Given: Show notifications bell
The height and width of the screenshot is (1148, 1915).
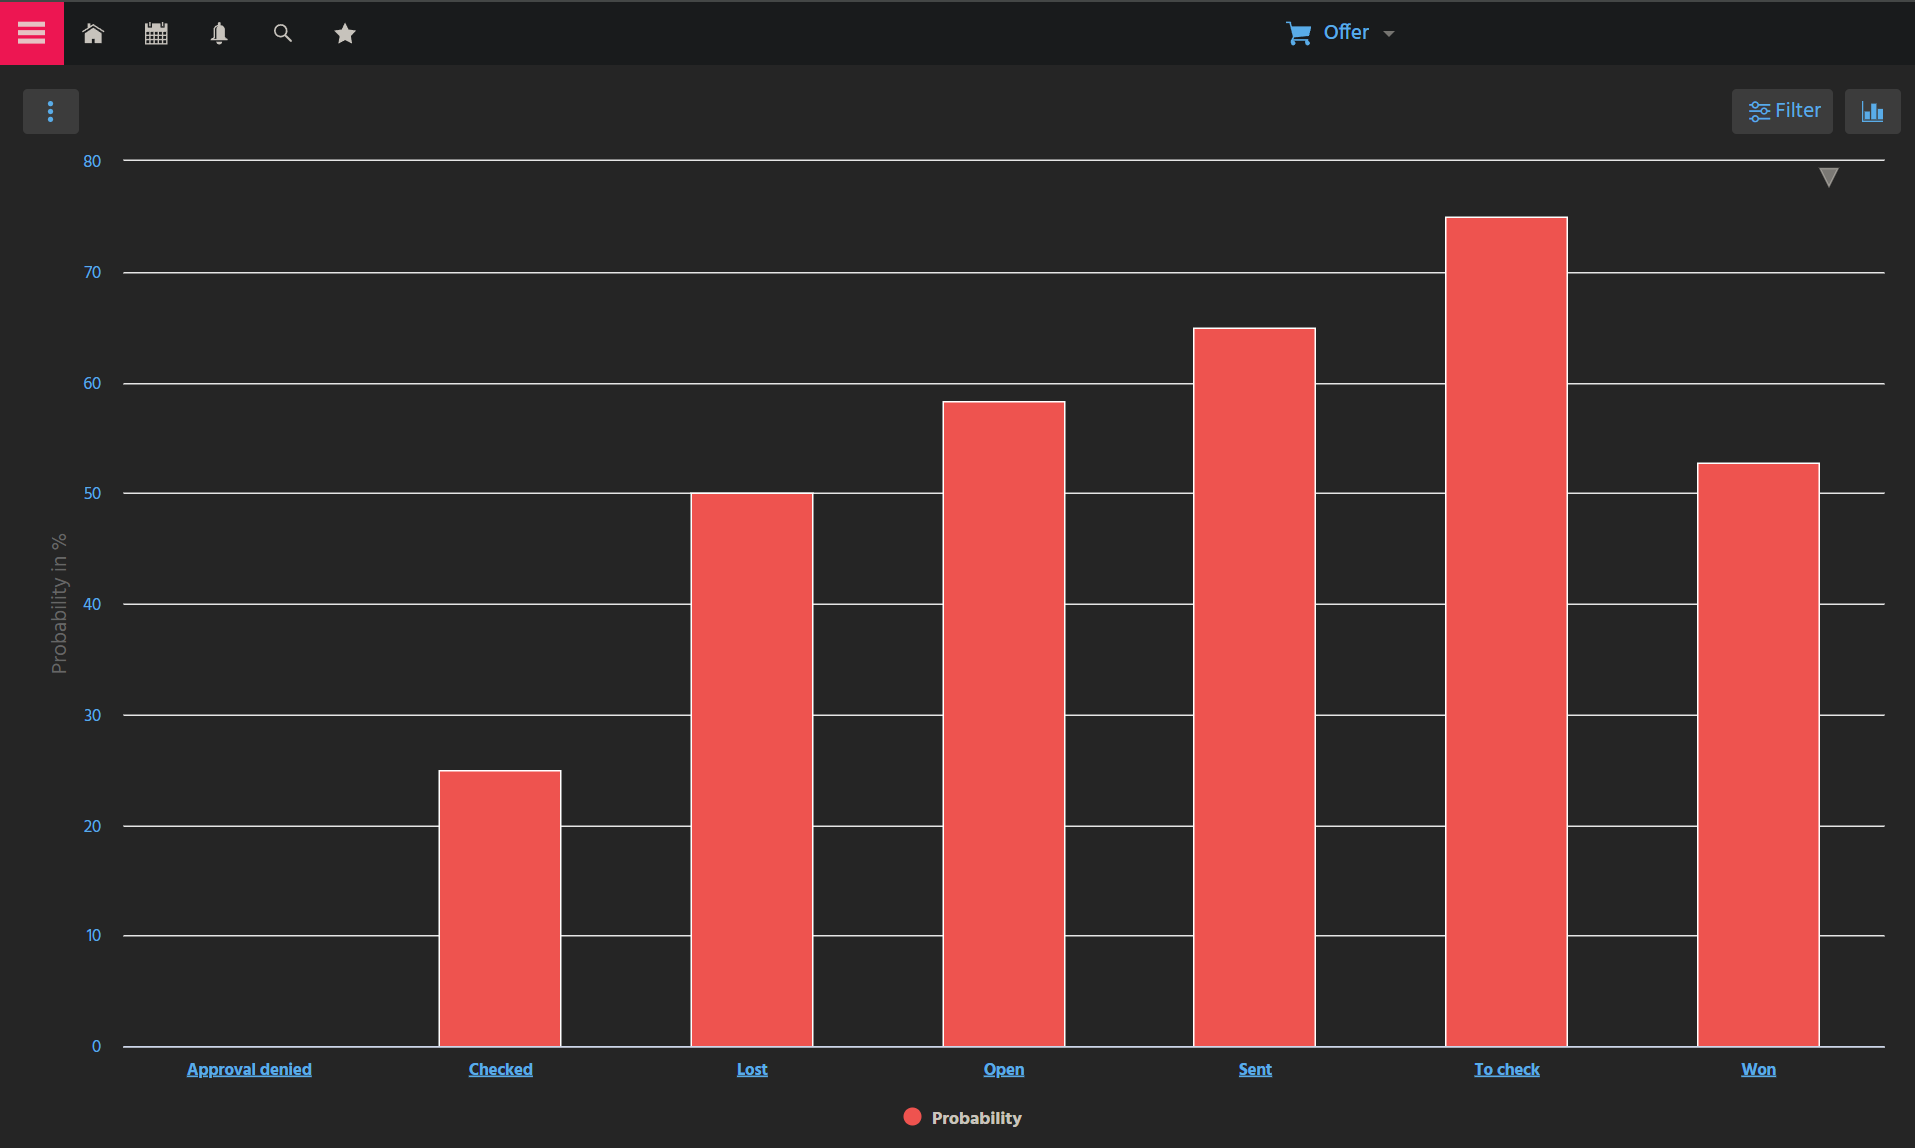Looking at the screenshot, I should tap(219, 33).
